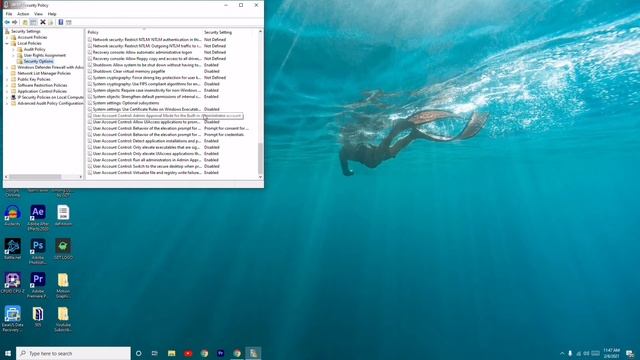Open the CPUID CPU-Z desktop shortcut
640x360 pixels.
[x=13, y=283]
